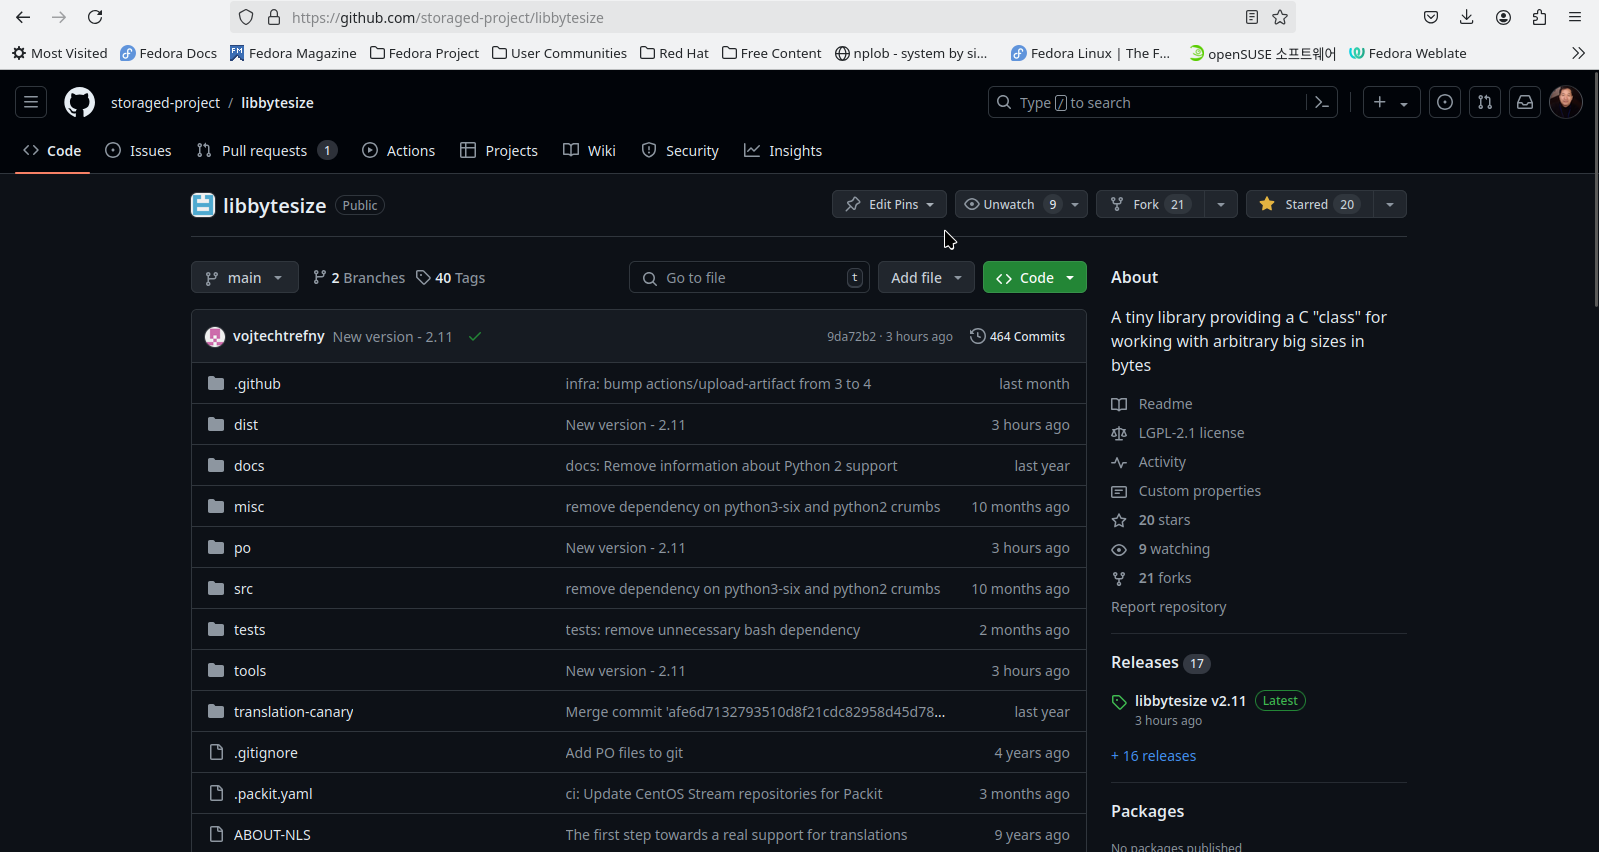Open the dist folder
Viewport: 1599px width, 852px height.
[246, 425]
